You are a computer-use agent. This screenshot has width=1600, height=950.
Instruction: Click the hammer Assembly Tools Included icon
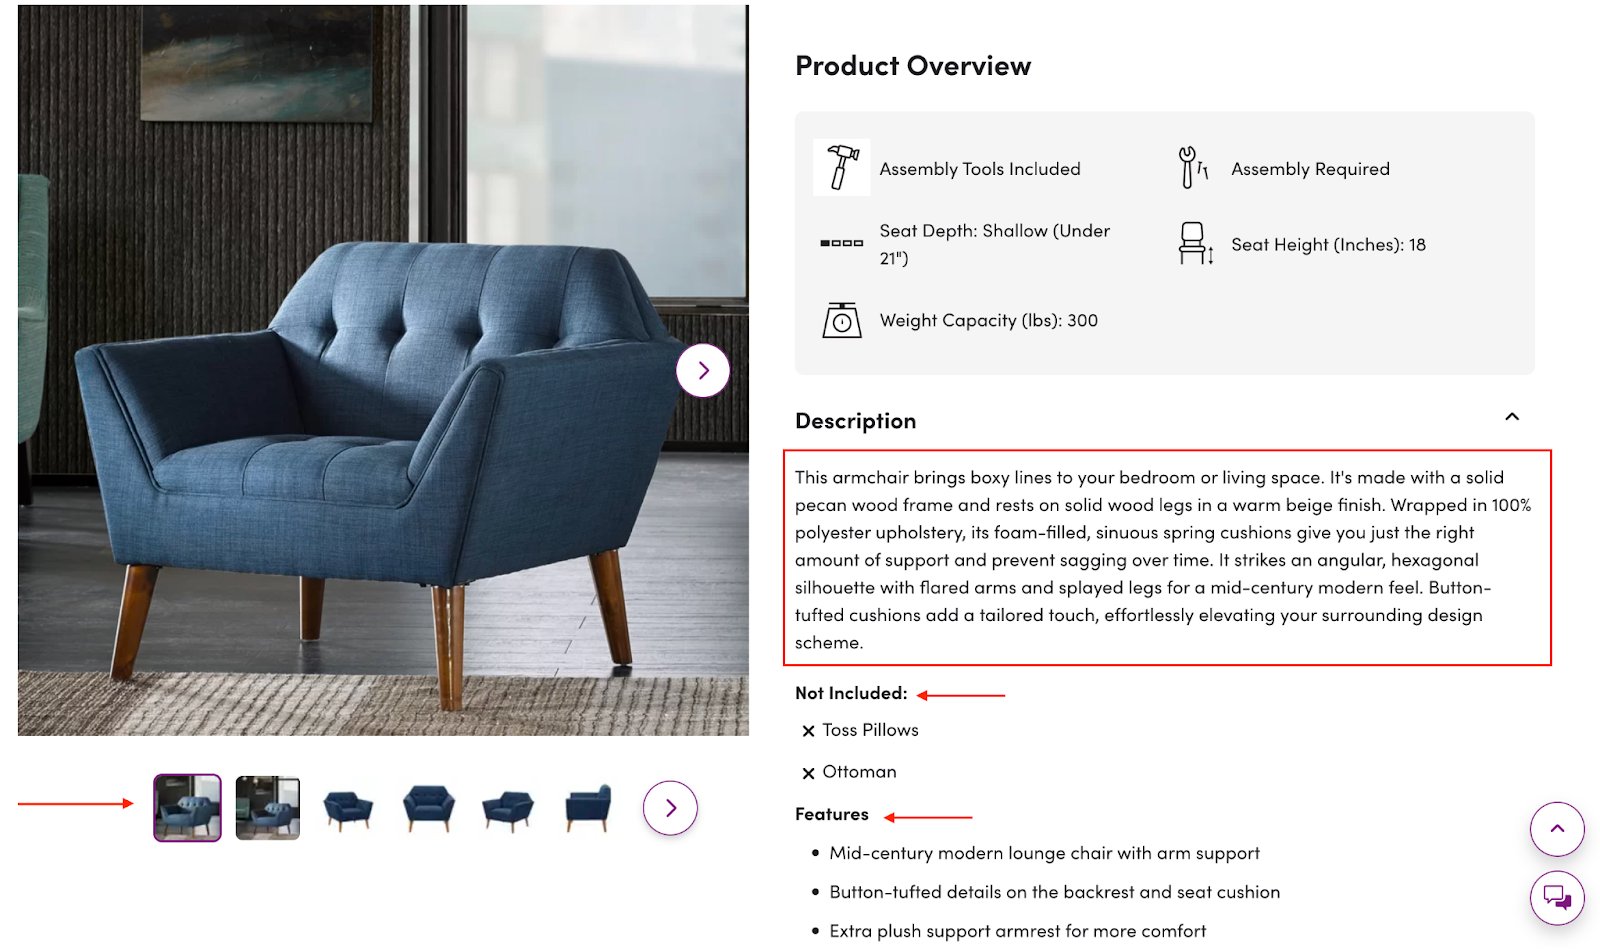coord(842,167)
